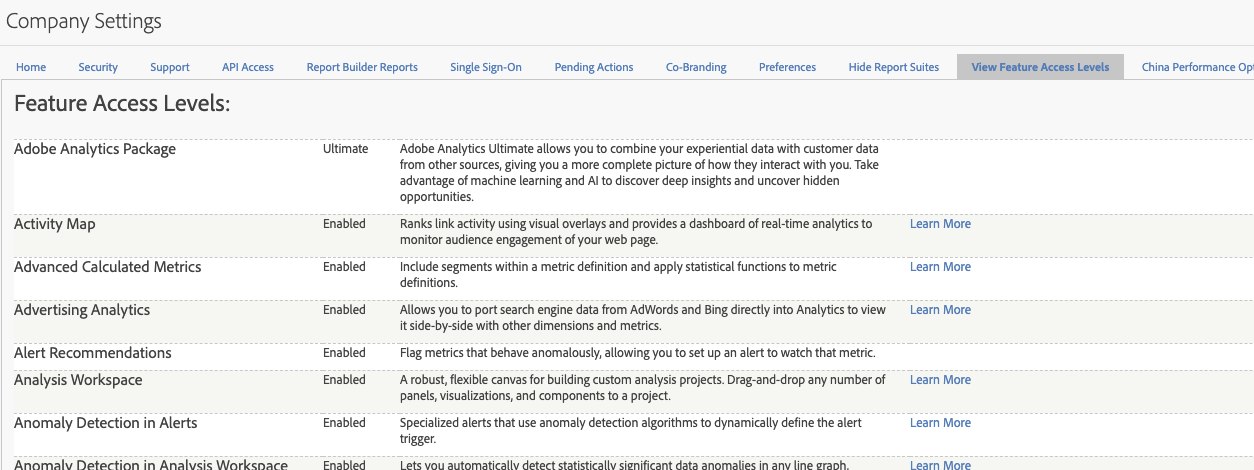Screen dimensions: 1254x470
Task: Click the Company Settings page title
Action: click(x=84, y=21)
